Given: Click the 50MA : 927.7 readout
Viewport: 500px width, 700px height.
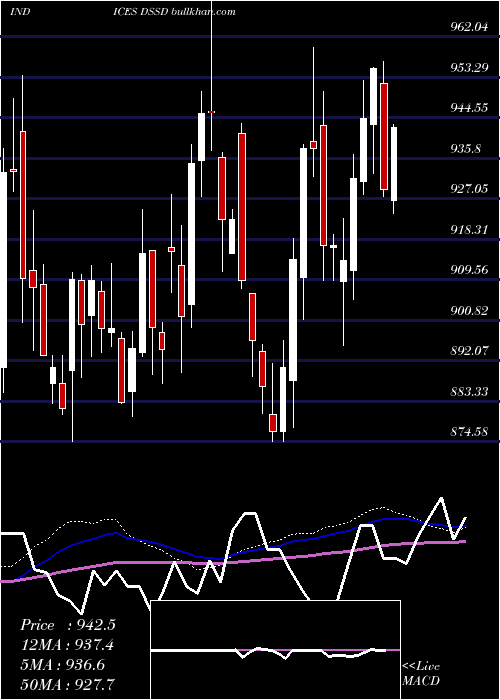Looking at the screenshot, I should [67, 684].
